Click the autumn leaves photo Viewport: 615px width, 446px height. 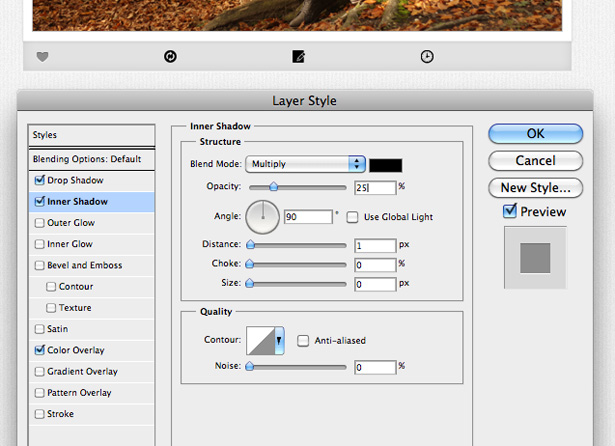[x=297, y=15]
